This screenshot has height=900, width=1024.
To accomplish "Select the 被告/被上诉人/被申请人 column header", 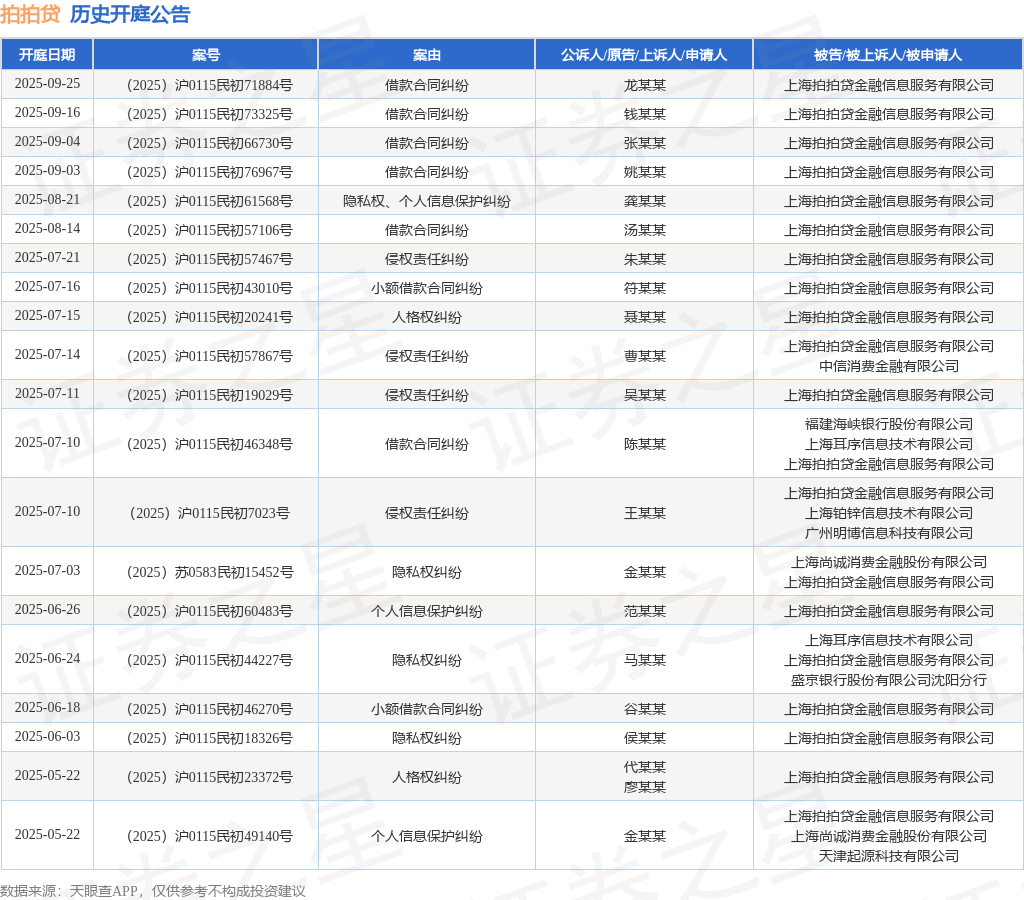I will tap(888, 55).
